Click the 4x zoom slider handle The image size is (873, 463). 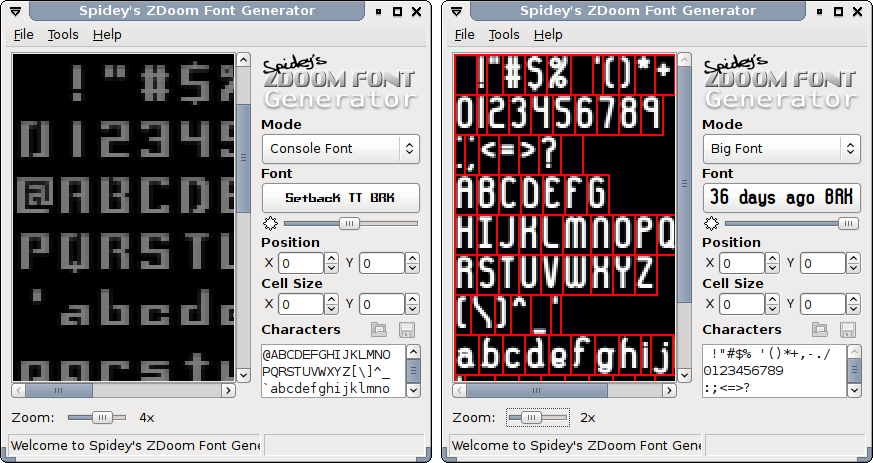click(101, 416)
